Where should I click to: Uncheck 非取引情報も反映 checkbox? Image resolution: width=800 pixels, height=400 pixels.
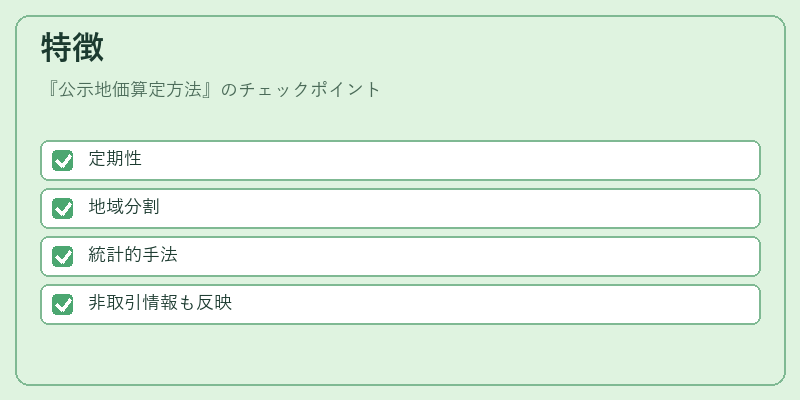click(63, 304)
